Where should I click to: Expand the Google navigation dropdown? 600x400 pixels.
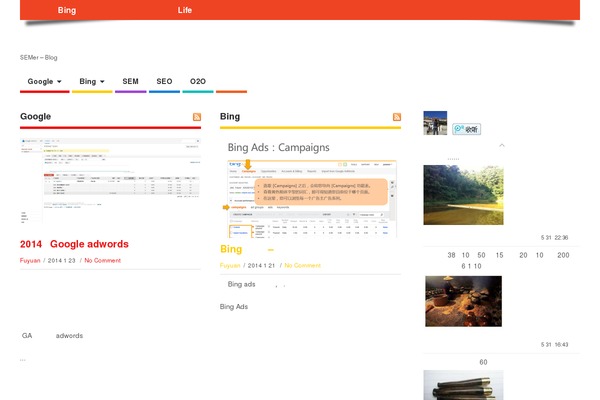tap(44, 82)
